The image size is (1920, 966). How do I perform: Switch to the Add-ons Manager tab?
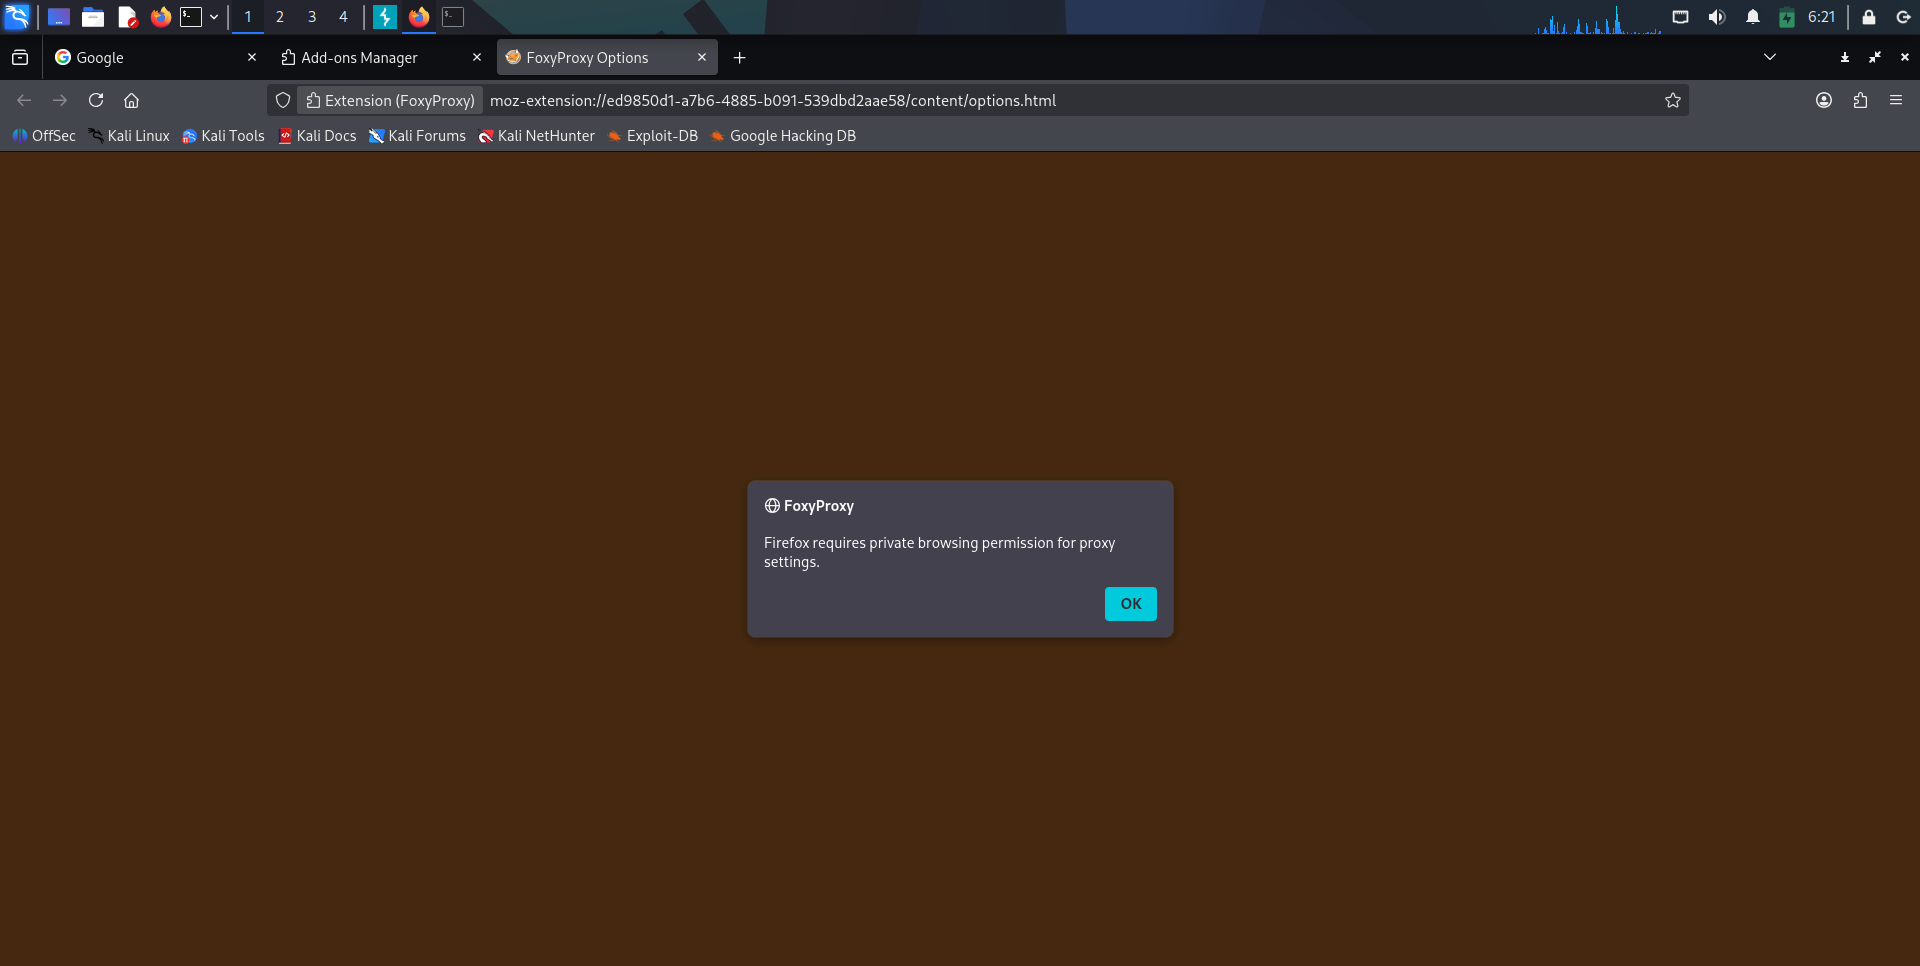(x=380, y=58)
